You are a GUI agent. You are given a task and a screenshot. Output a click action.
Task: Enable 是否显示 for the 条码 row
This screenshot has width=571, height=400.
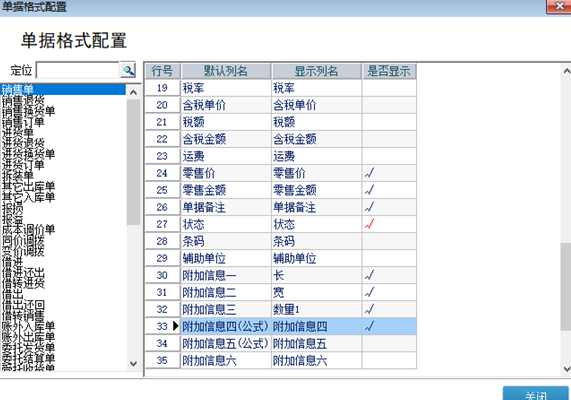pos(389,241)
